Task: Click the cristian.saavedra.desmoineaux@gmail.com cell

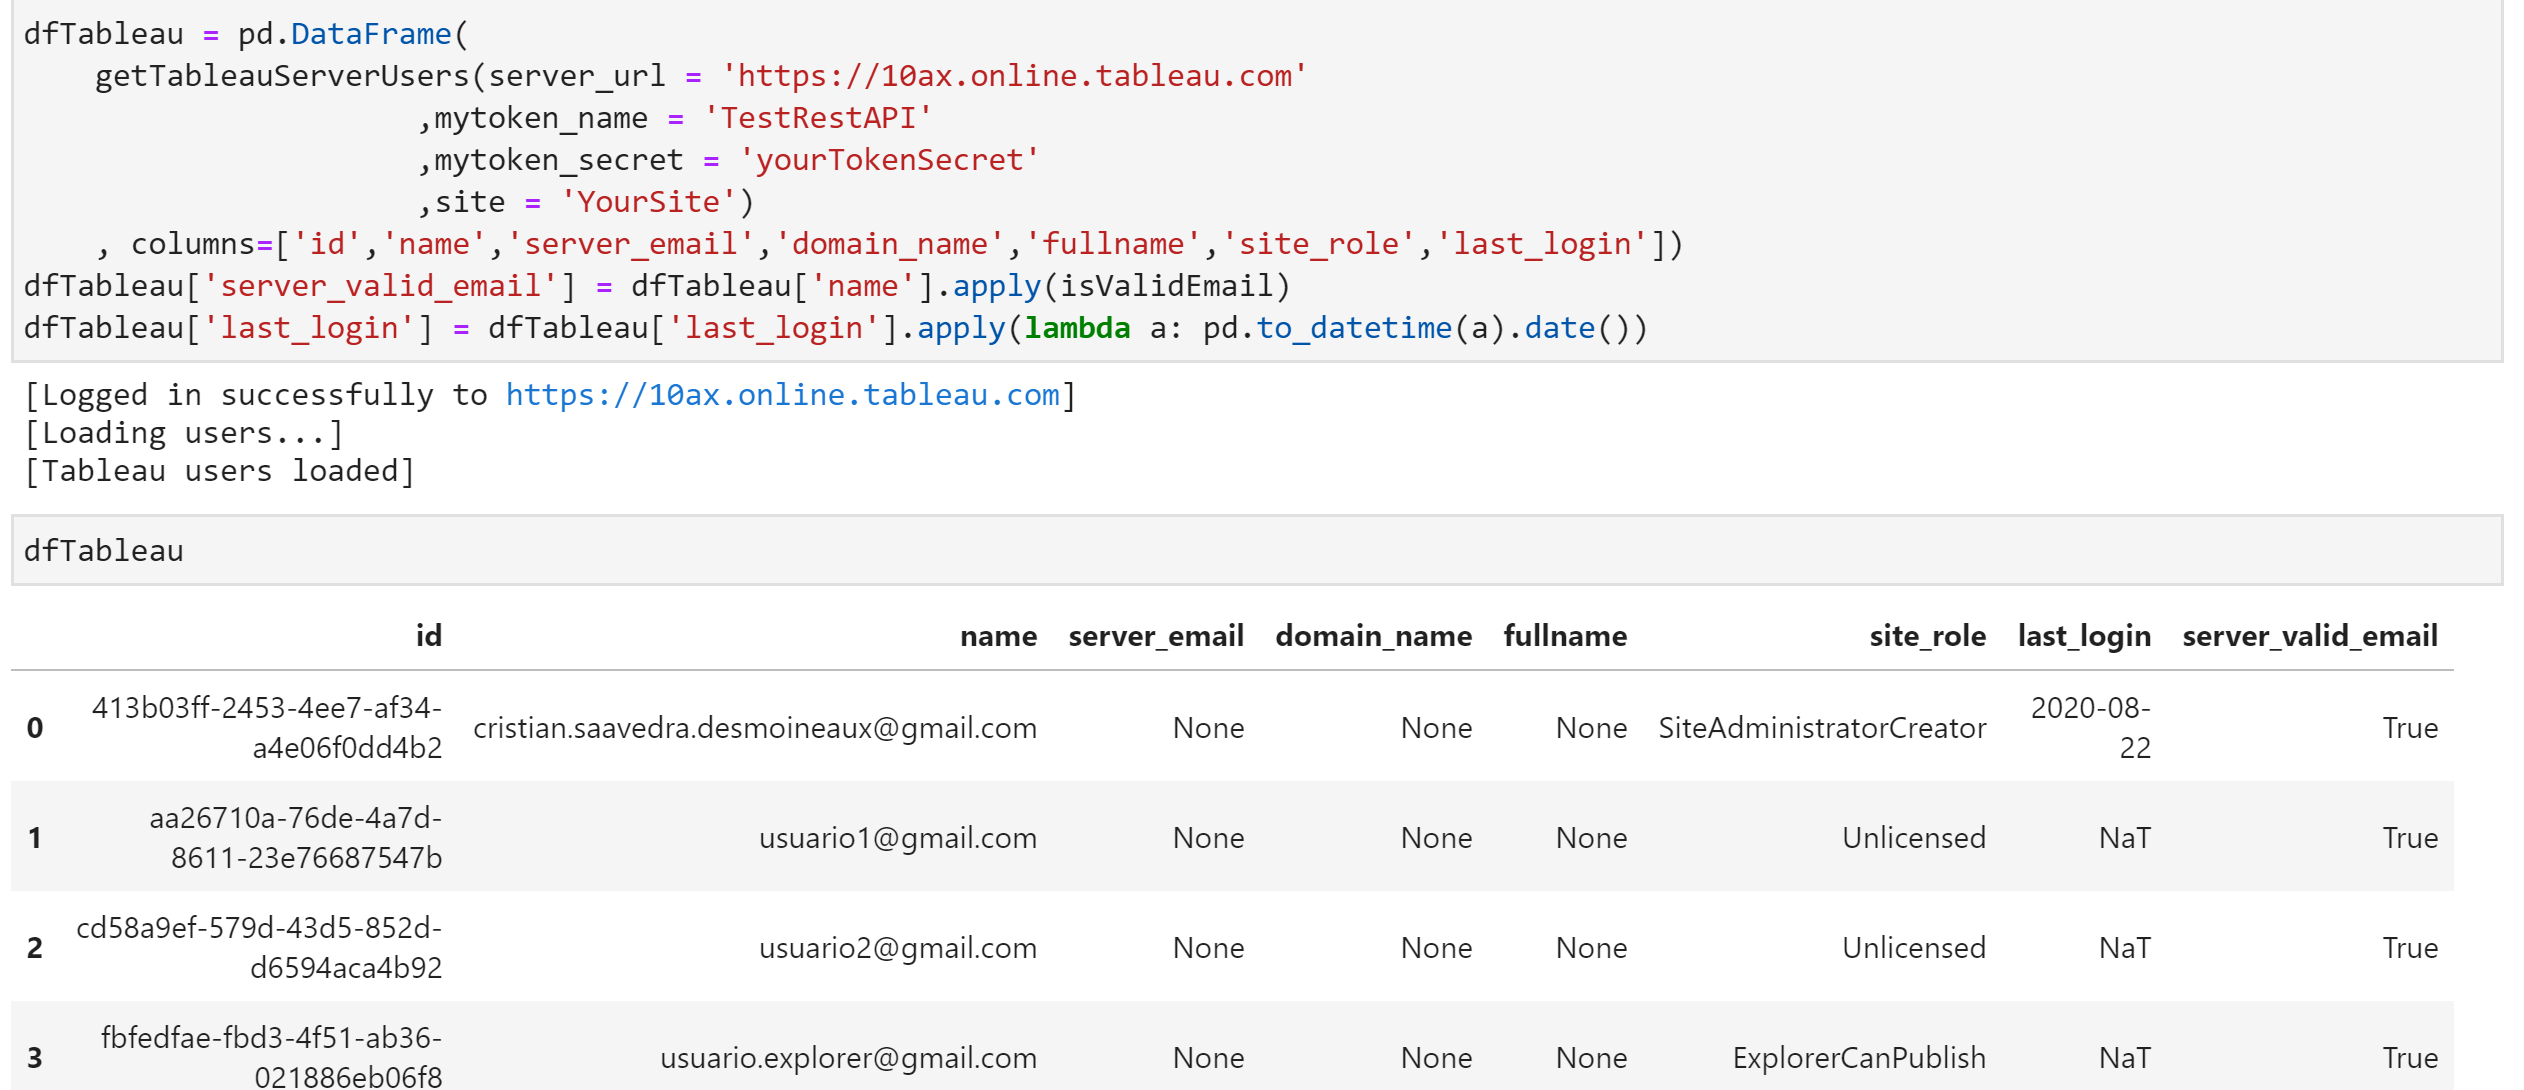Action: coord(755,728)
